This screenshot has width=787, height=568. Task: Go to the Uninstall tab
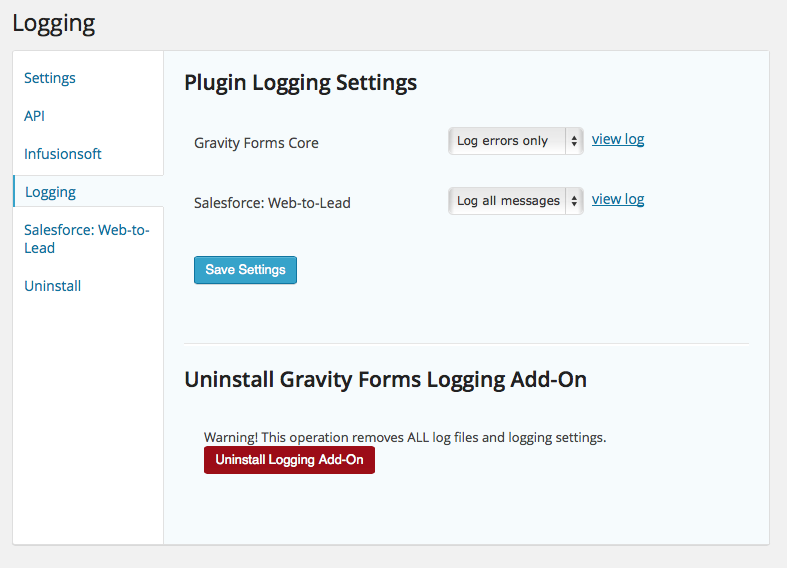53,286
